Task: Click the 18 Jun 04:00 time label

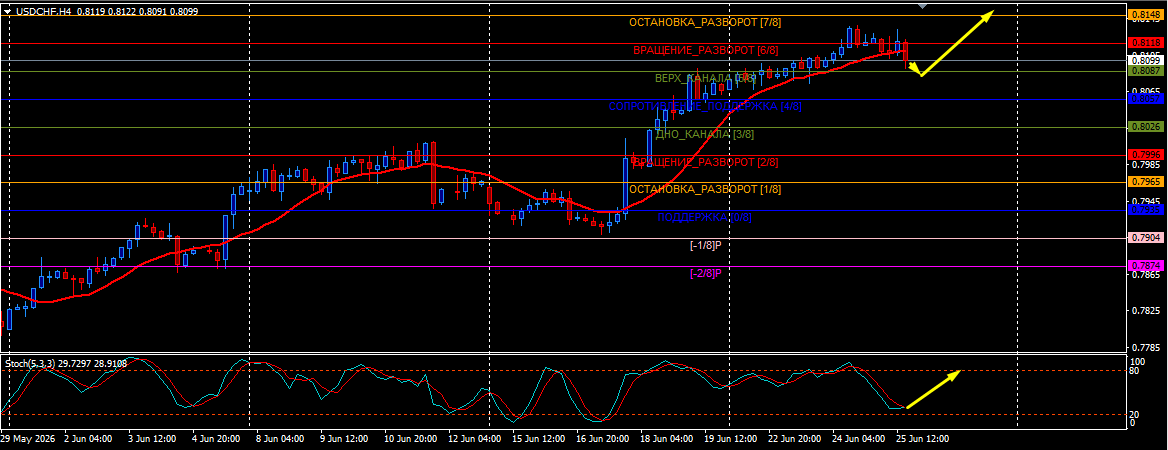Action: click(x=667, y=440)
